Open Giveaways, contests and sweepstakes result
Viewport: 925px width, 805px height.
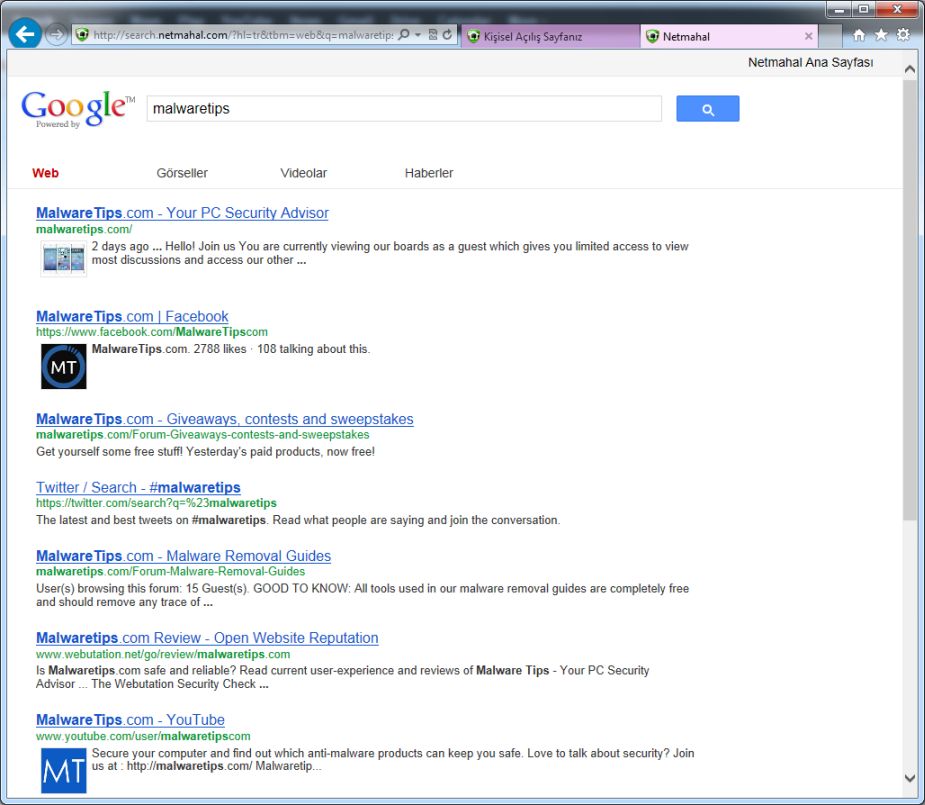pyautogui.click(x=225, y=419)
